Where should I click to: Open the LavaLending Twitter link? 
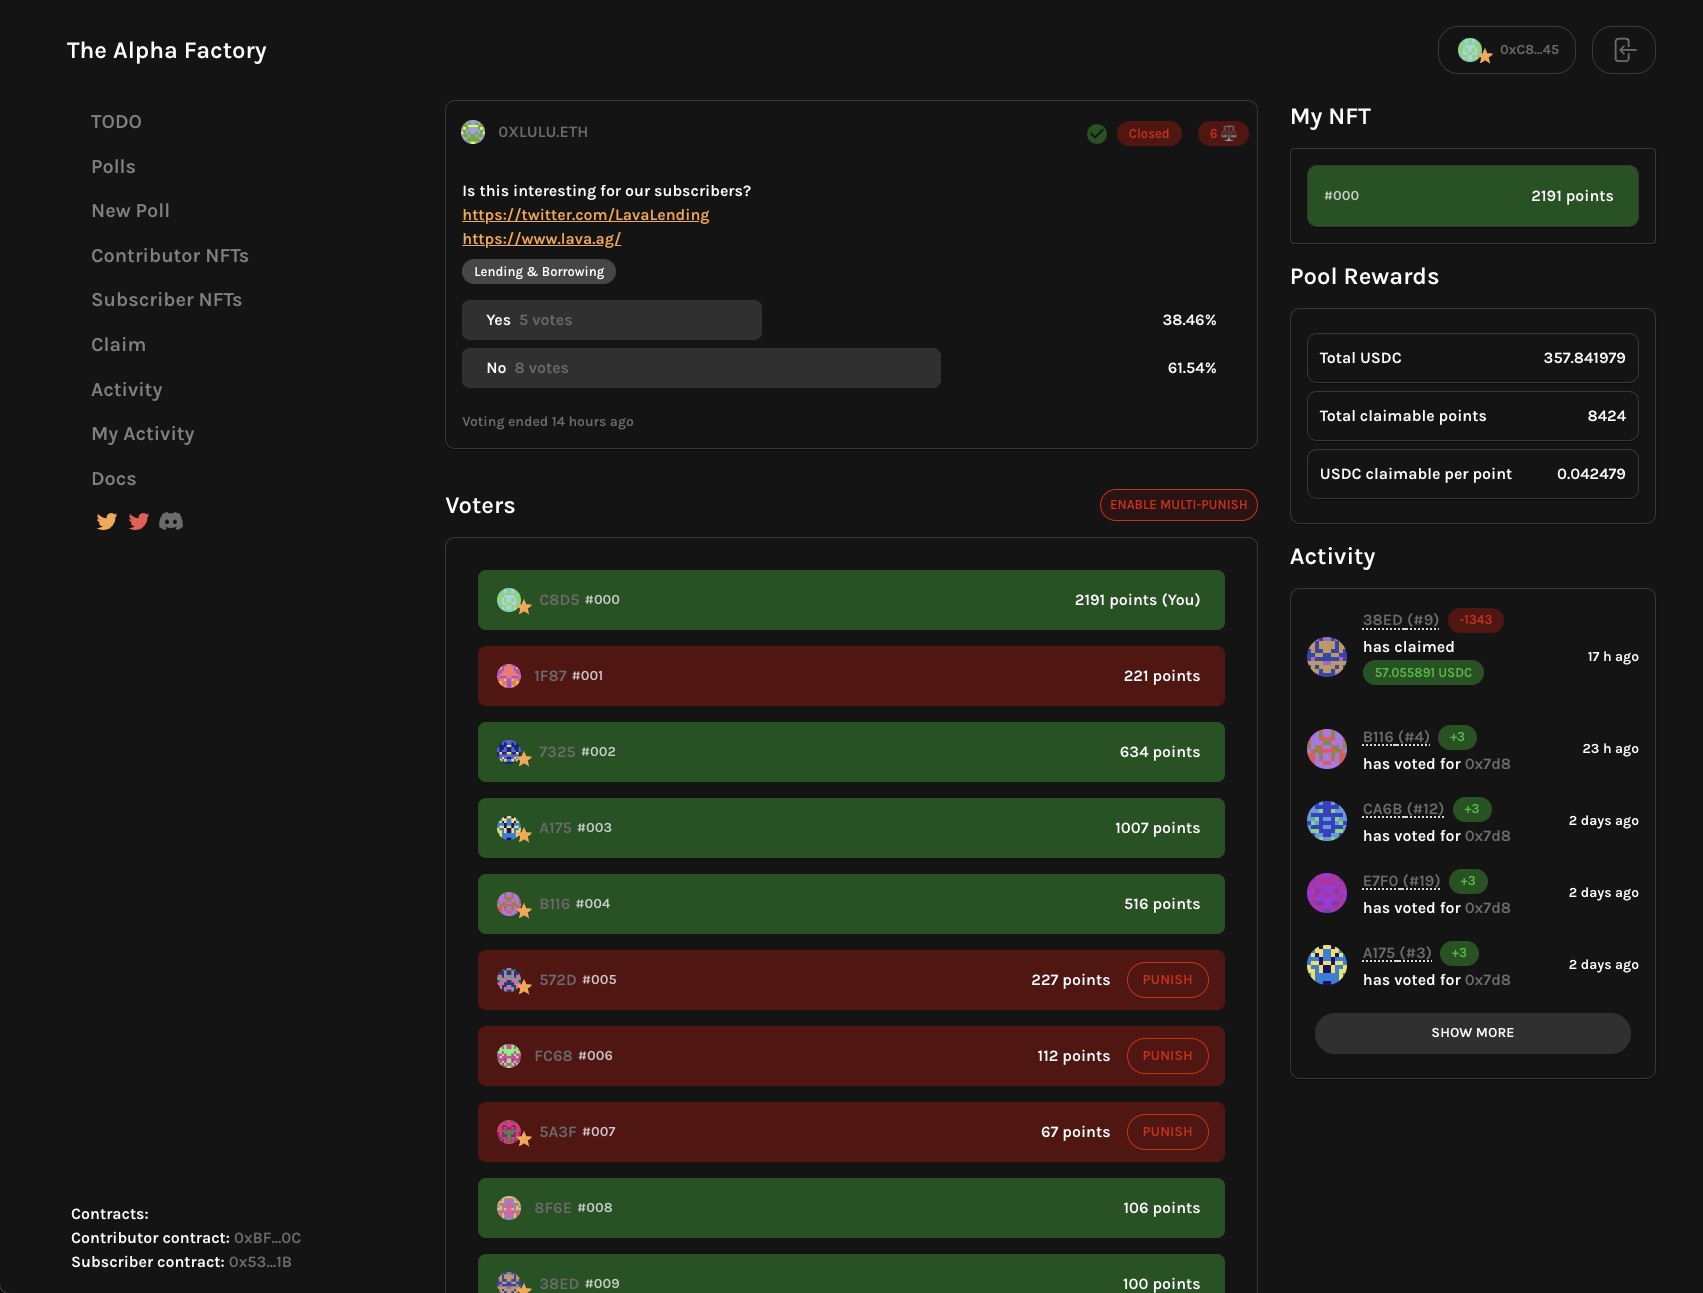pyautogui.click(x=585, y=215)
